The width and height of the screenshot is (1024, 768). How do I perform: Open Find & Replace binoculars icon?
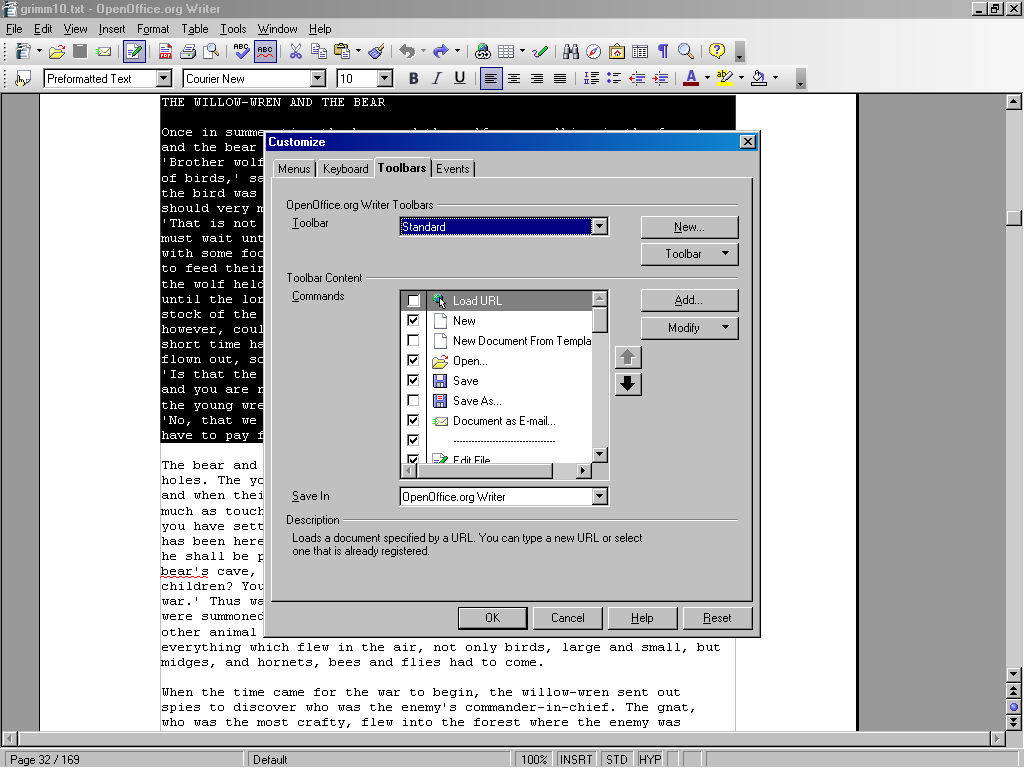pyautogui.click(x=571, y=51)
